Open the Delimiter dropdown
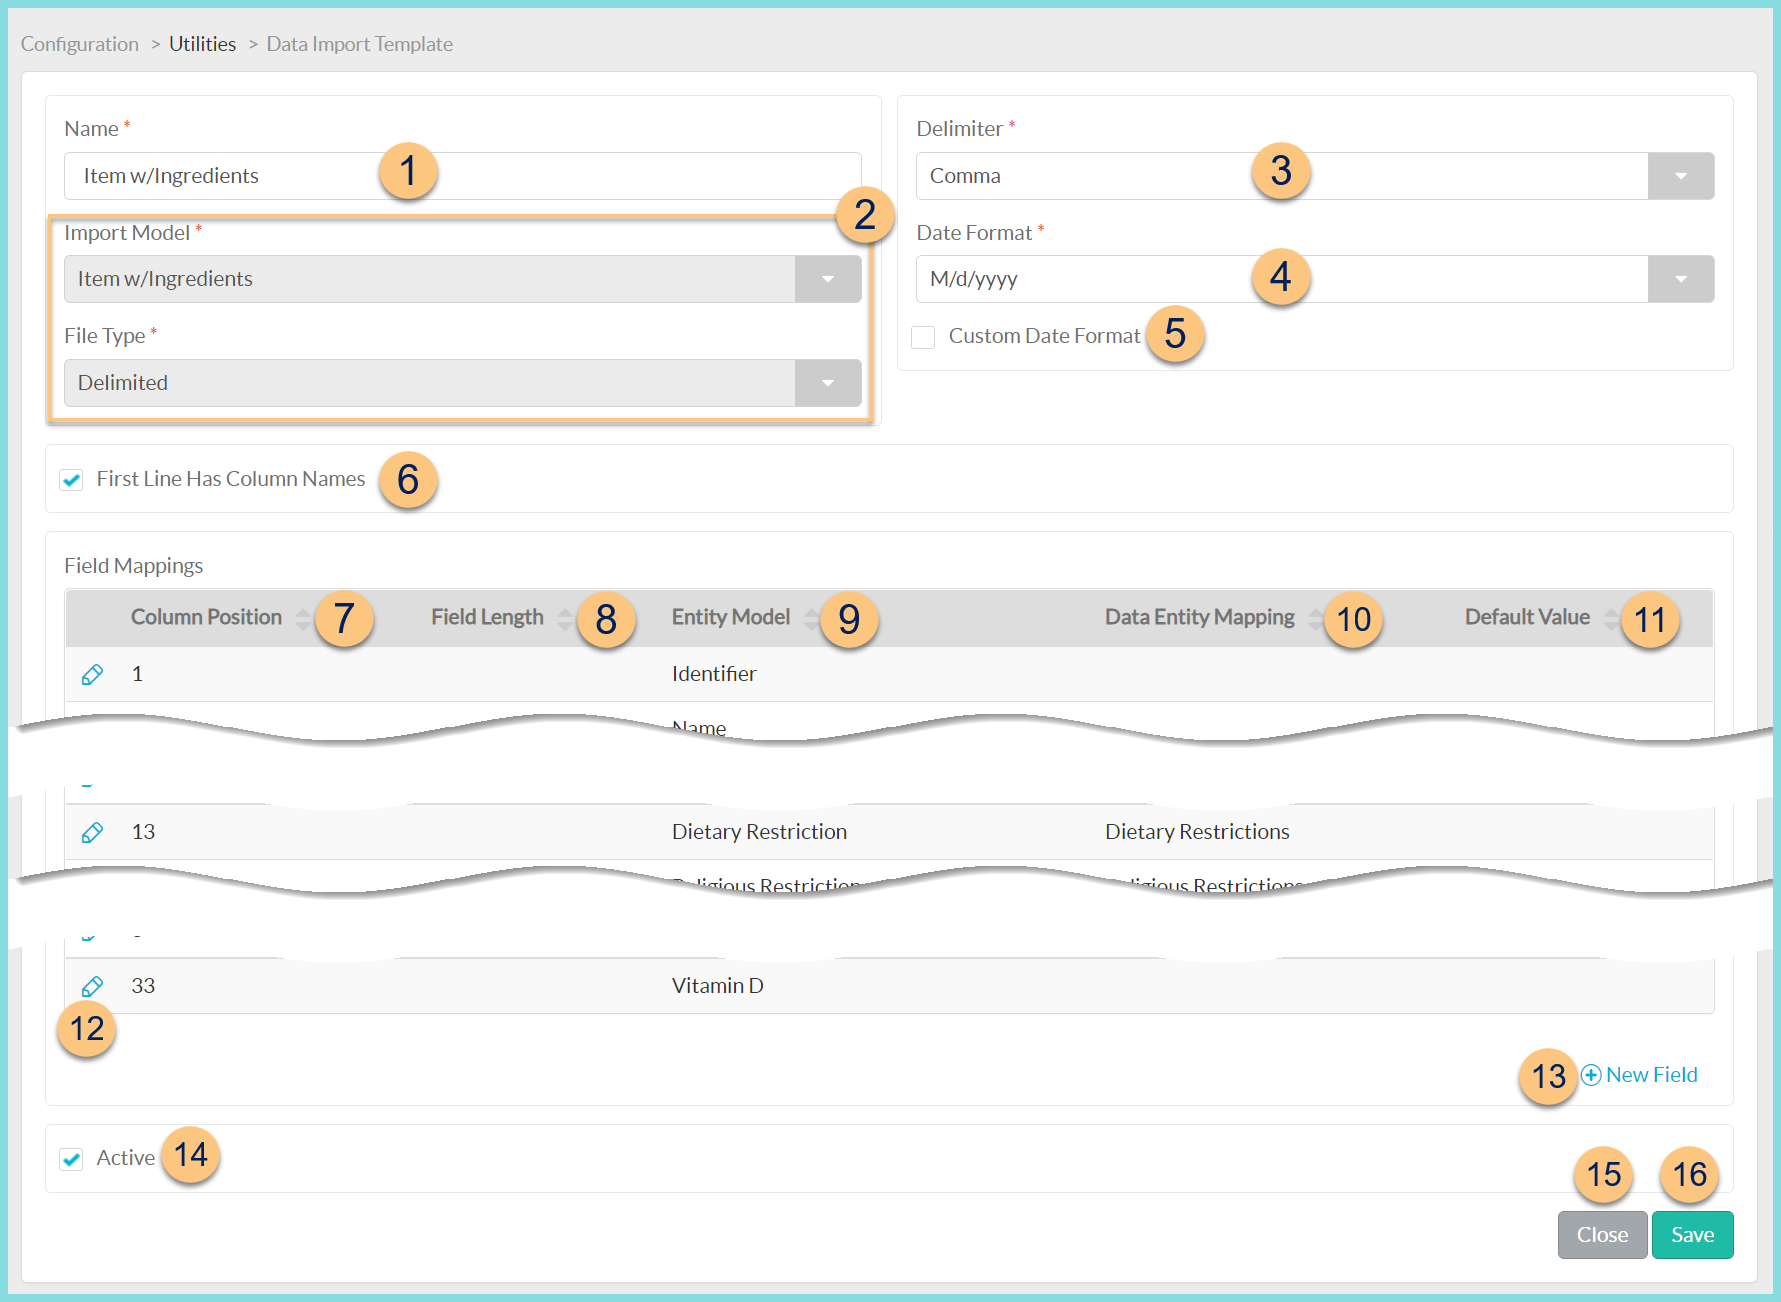This screenshot has width=1781, height=1302. pos(1681,175)
